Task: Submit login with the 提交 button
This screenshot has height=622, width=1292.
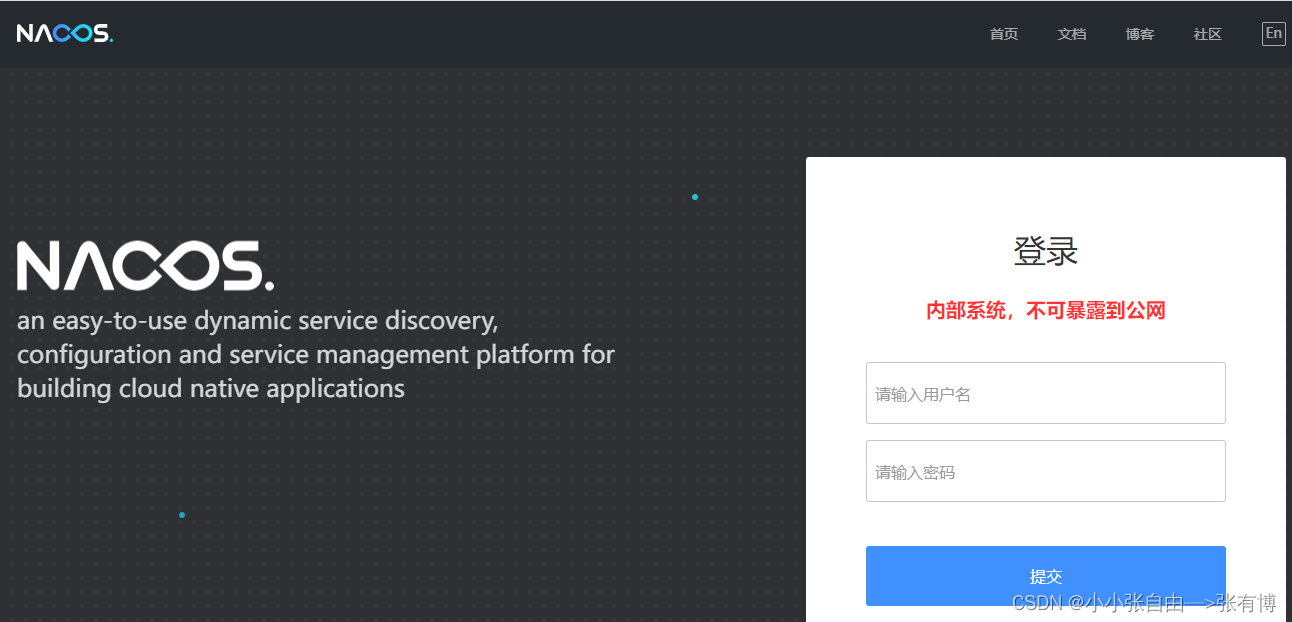Action: 1046,576
